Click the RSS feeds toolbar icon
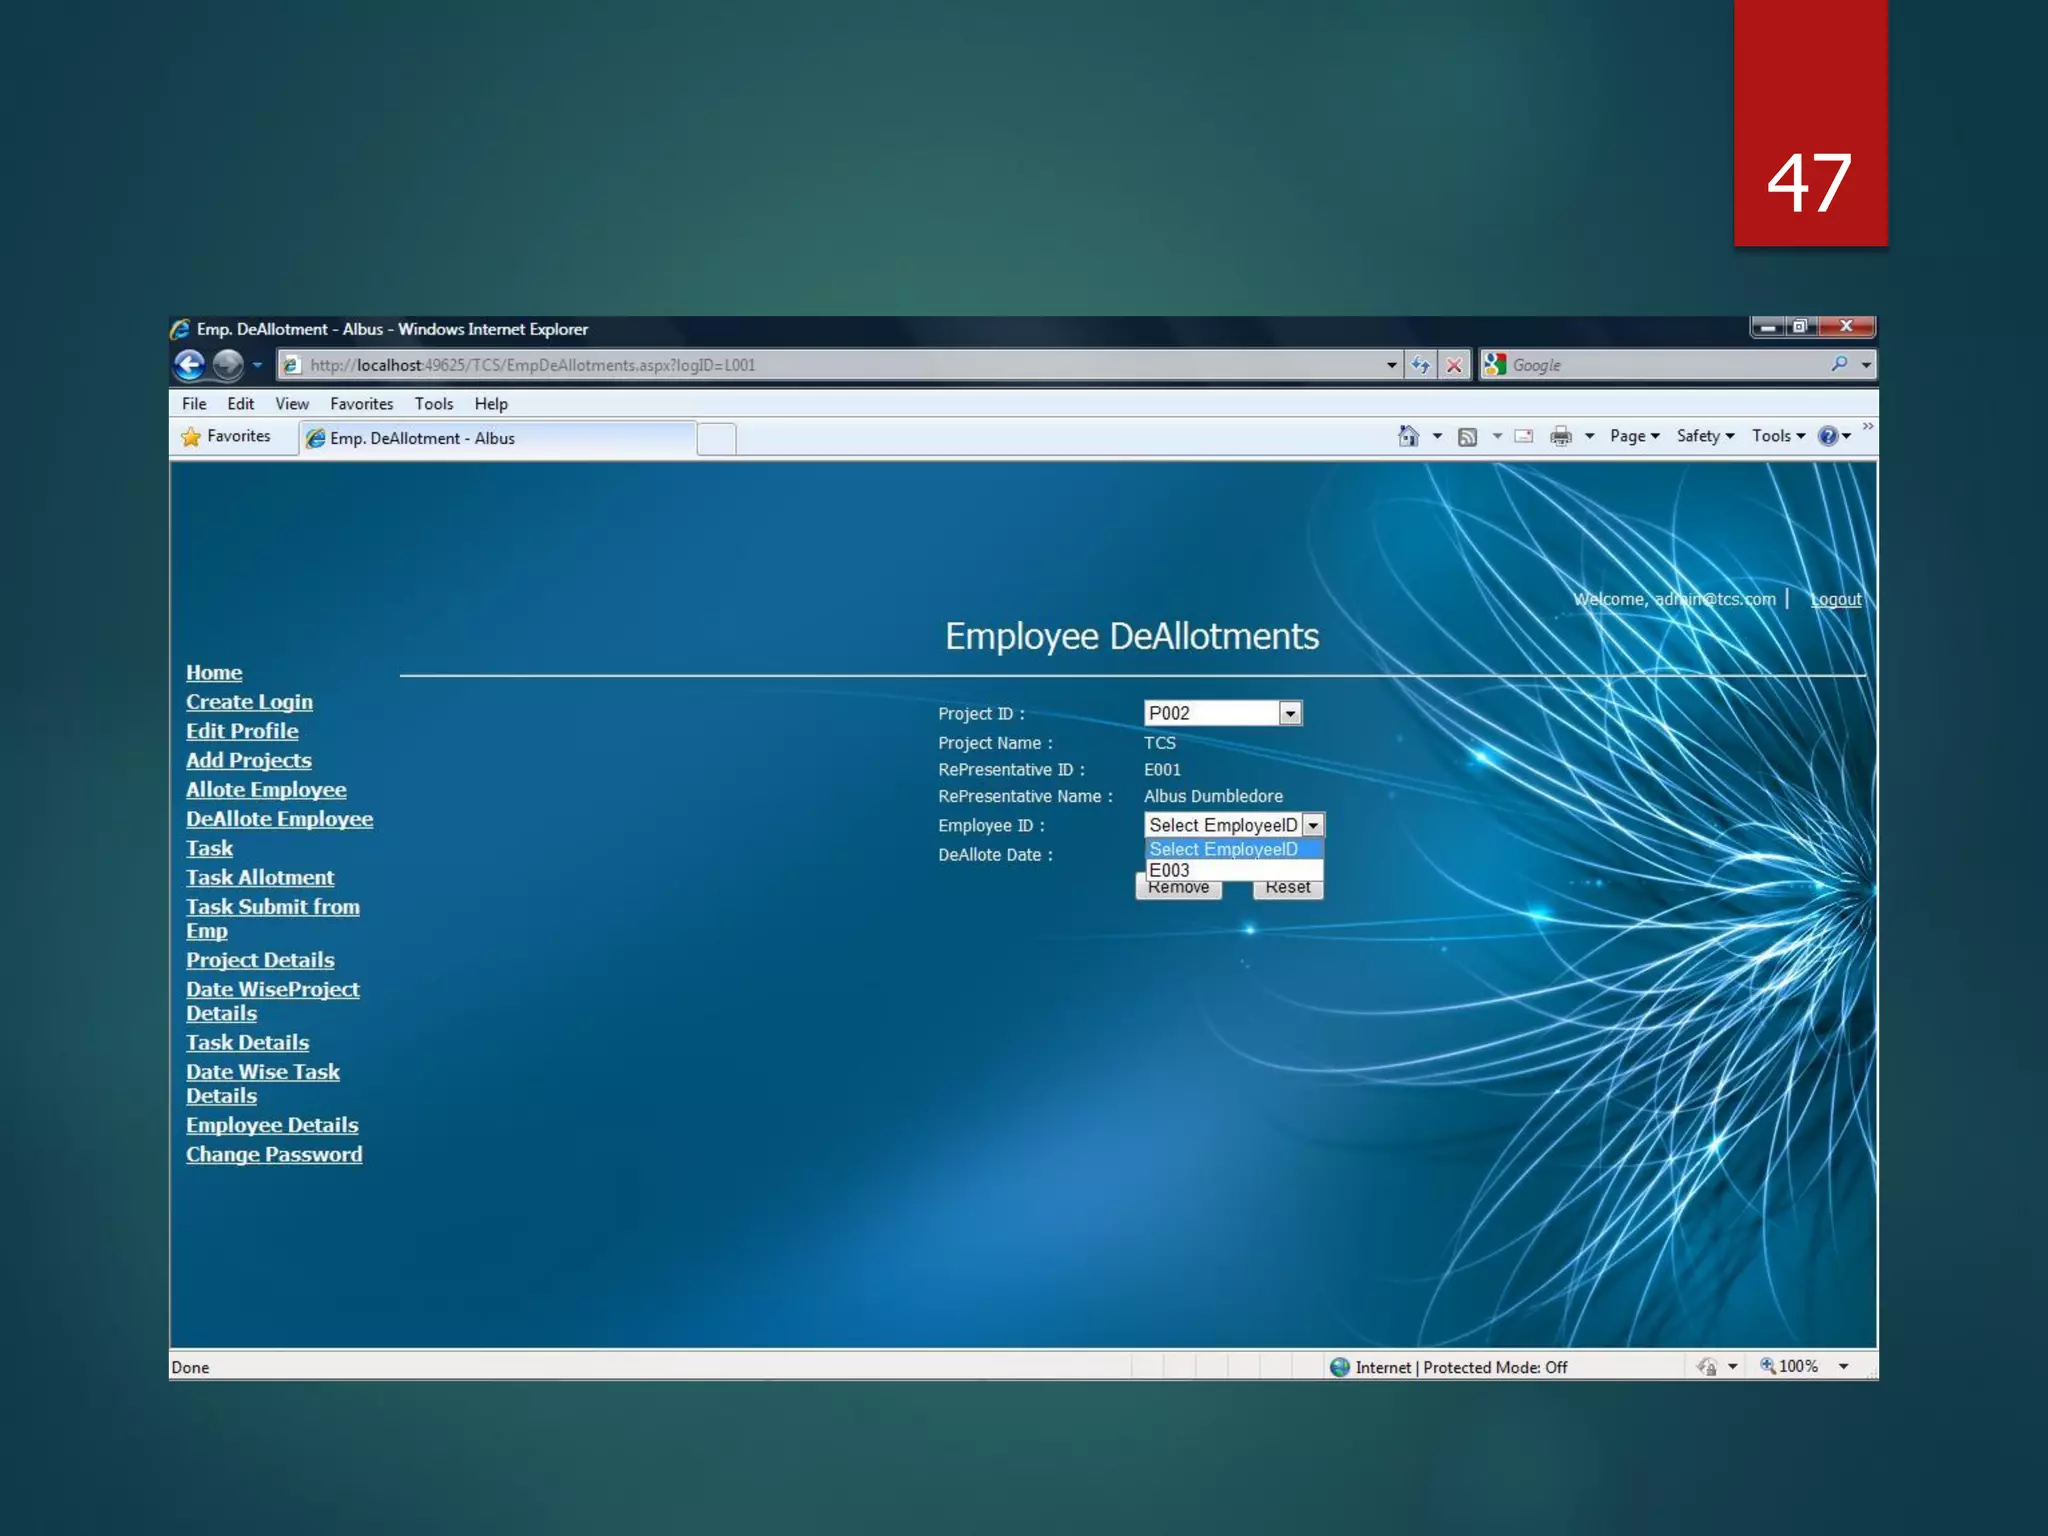This screenshot has height=1536, width=2048. [x=1467, y=436]
